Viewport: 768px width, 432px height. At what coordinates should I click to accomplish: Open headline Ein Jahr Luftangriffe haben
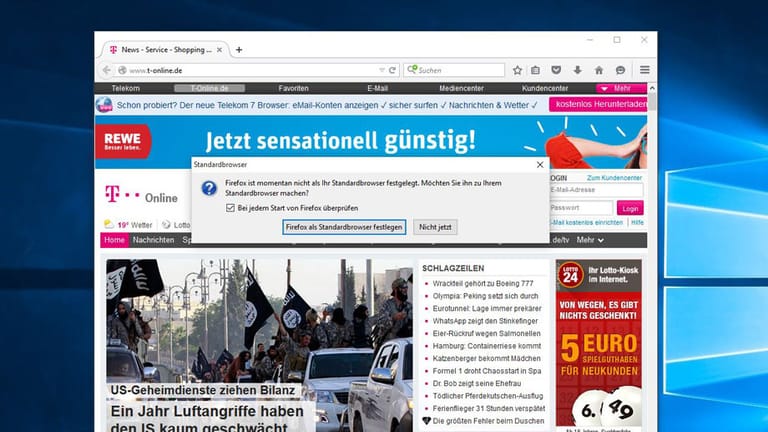tap(207, 411)
